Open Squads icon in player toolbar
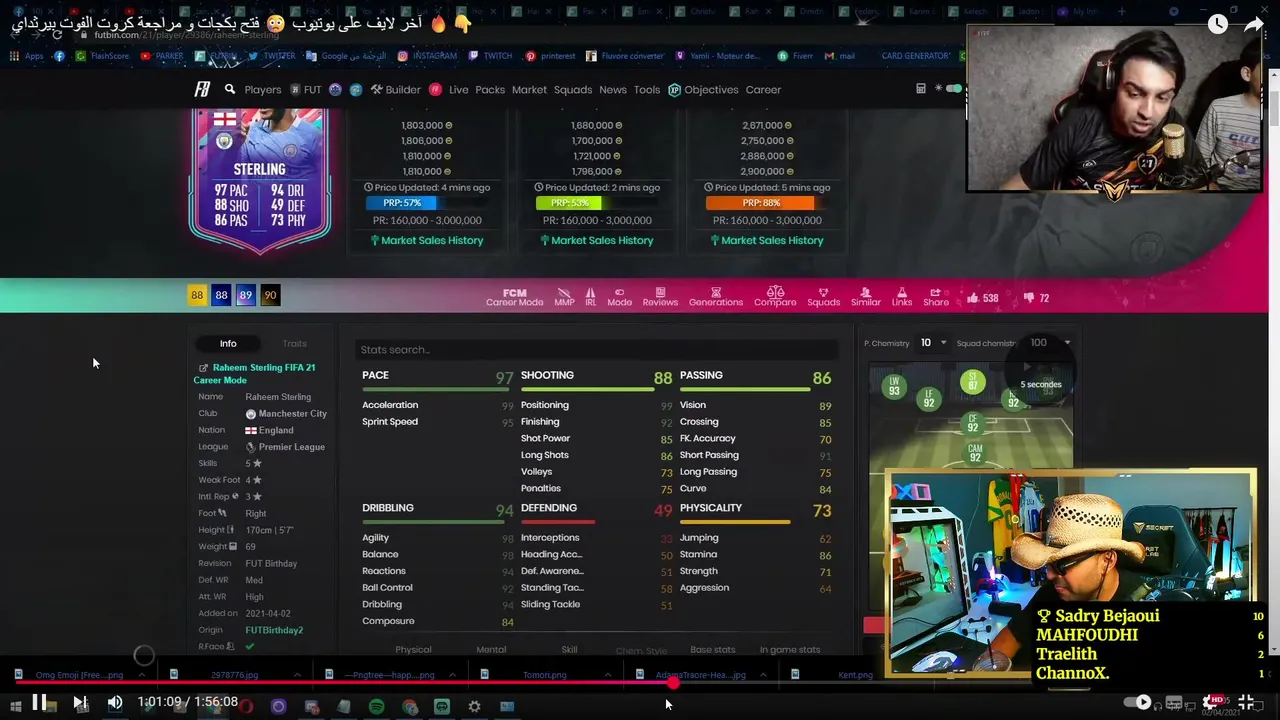Viewport: 1280px width, 720px height. (x=823, y=297)
